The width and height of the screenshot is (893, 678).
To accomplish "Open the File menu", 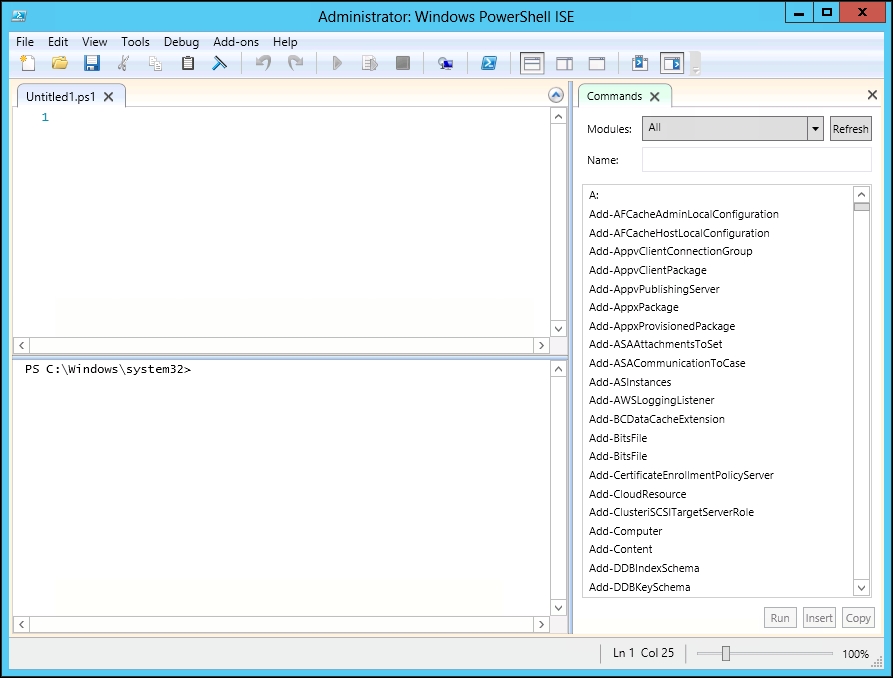I will click(x=24, y=42).
